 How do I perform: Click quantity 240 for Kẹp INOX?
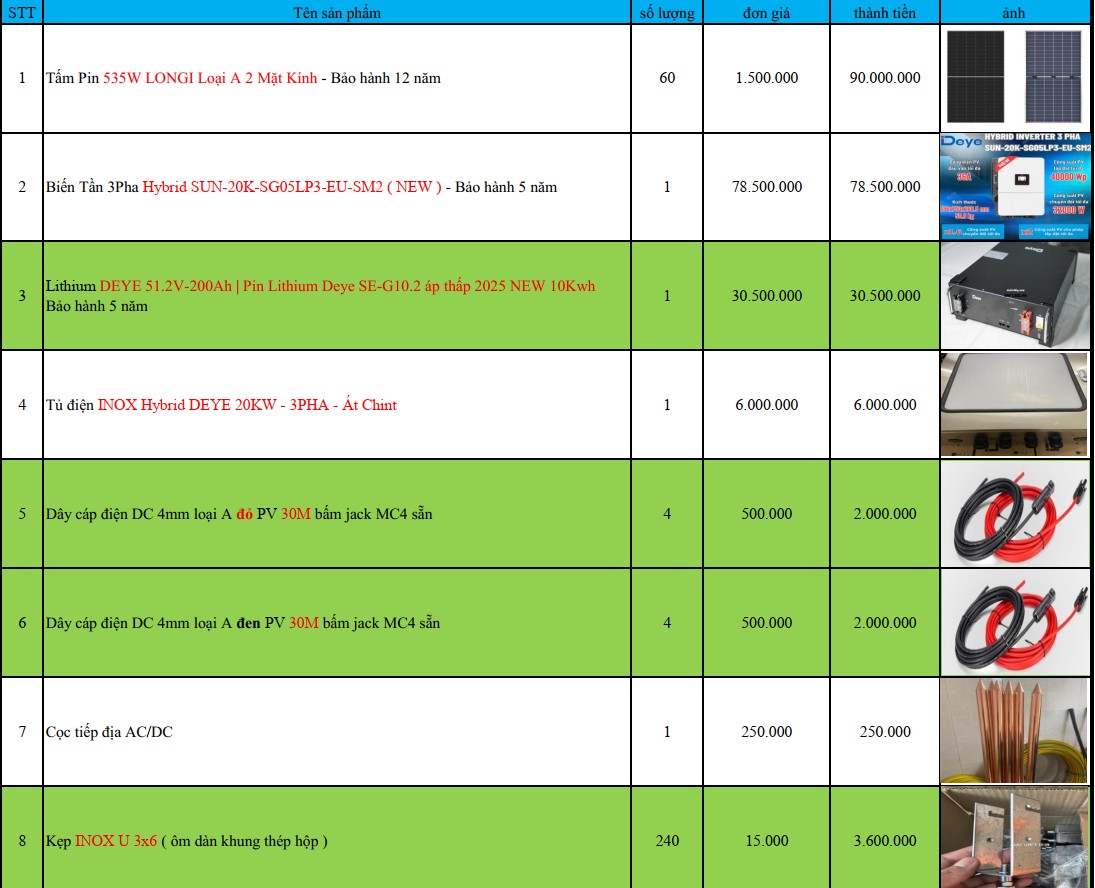point(667,841)
